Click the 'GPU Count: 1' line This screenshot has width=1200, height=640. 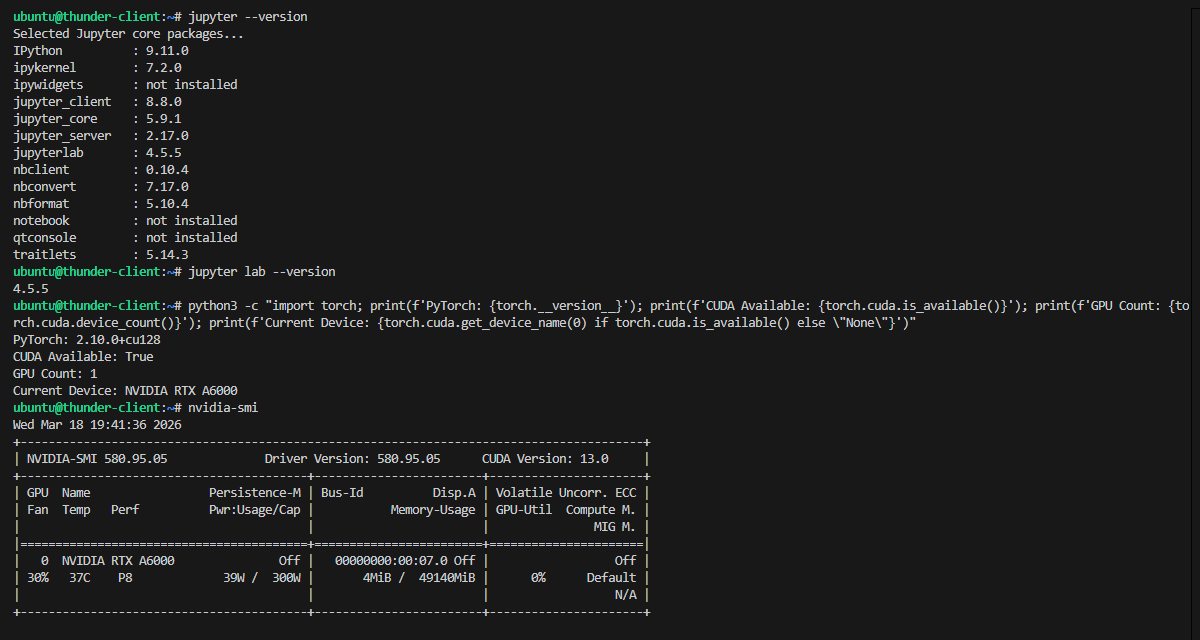coord(55,374)
